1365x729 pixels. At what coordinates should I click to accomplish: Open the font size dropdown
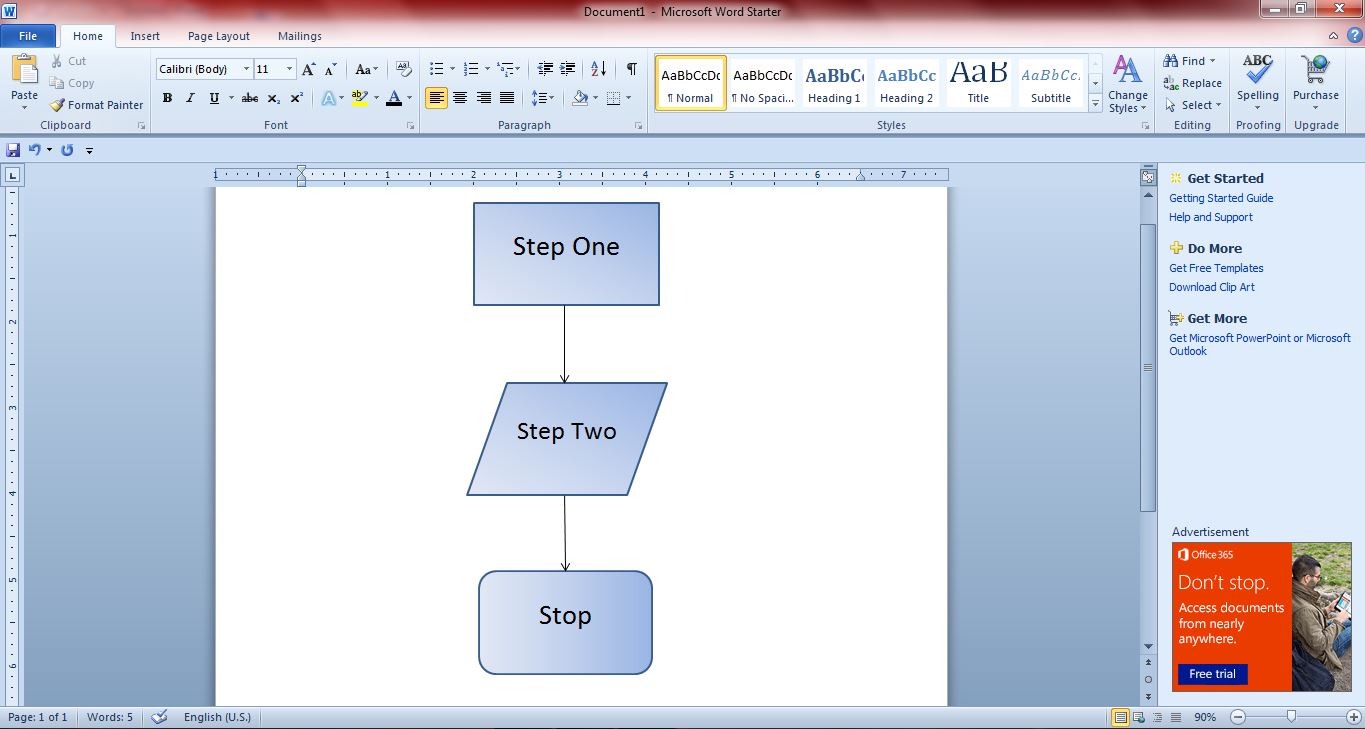pyautogui.click(x=289, y=68)
